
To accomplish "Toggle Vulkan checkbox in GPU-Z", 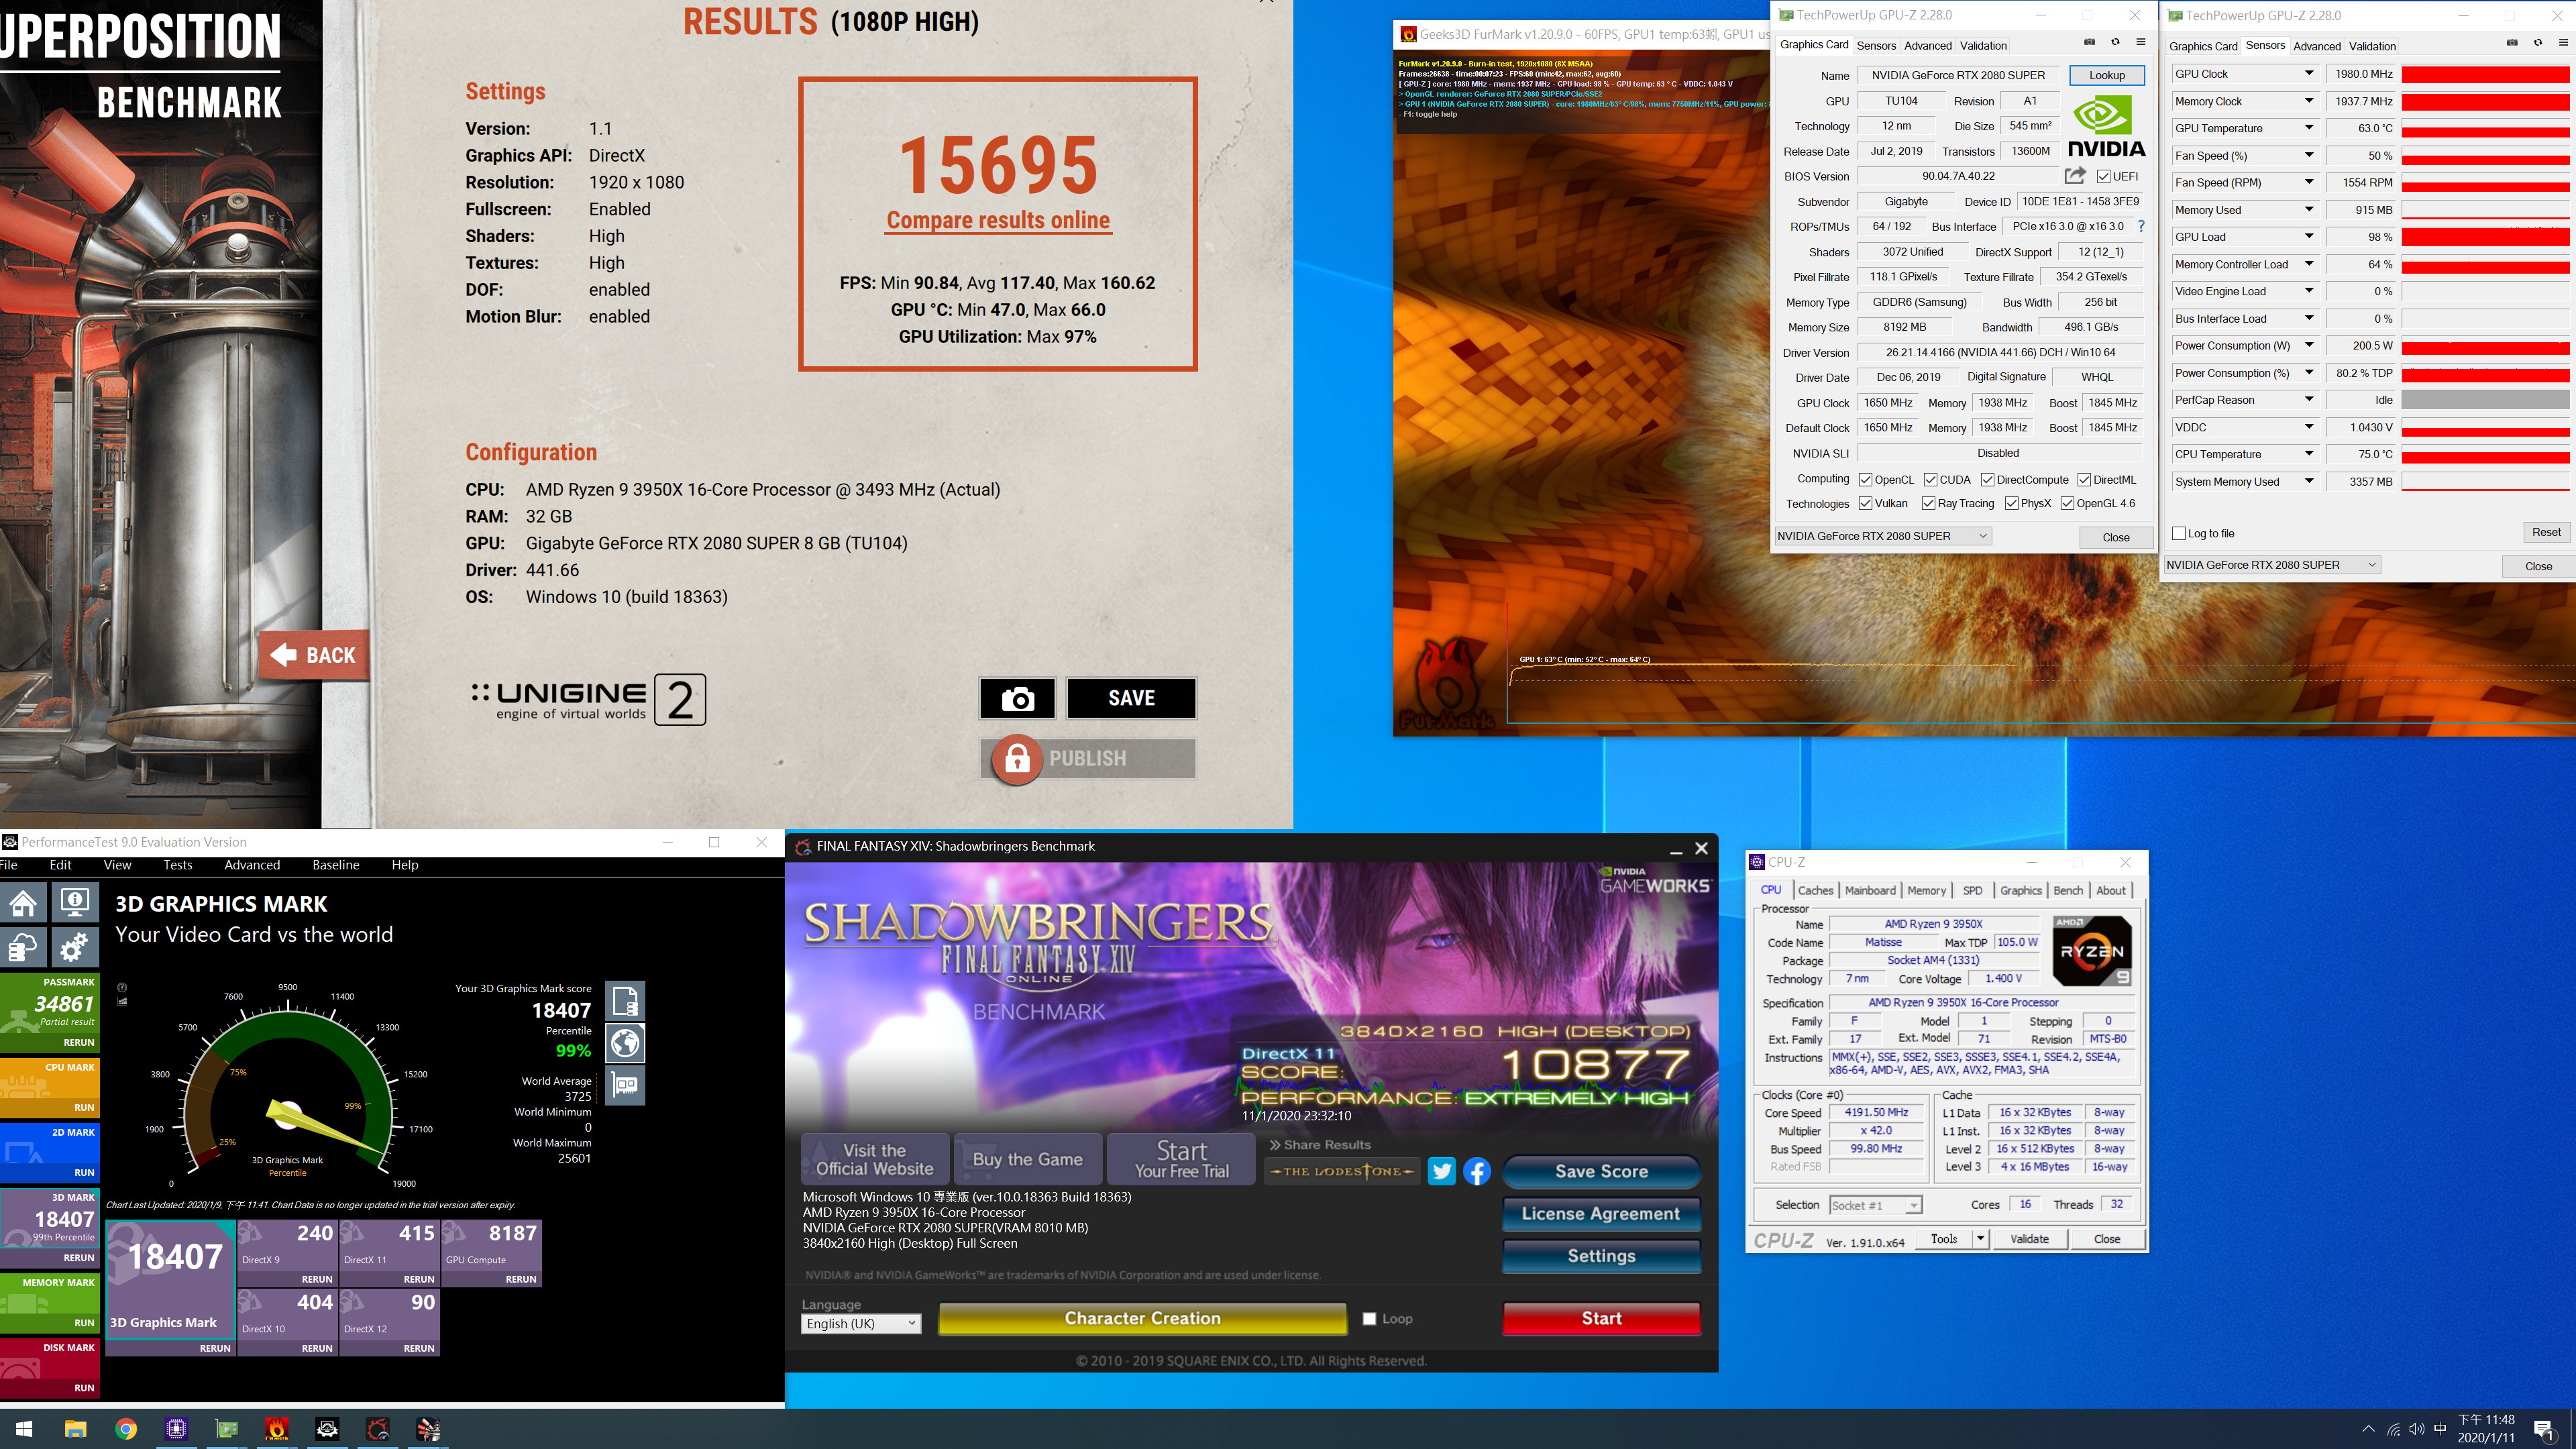I will (1865, 504).
